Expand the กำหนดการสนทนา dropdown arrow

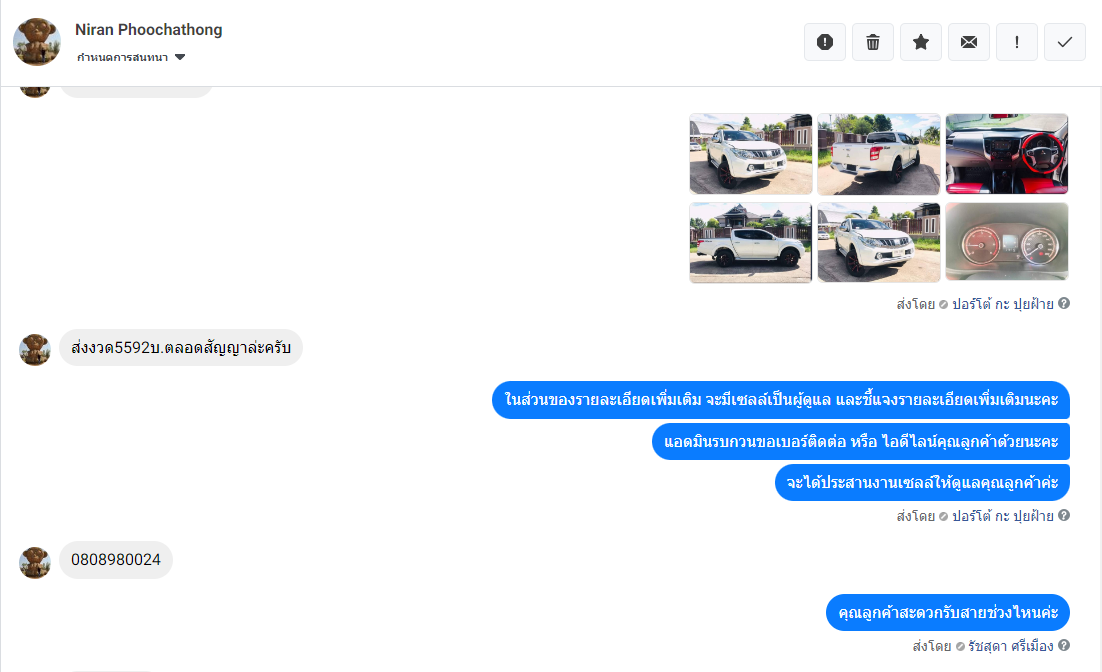point(180,57)
